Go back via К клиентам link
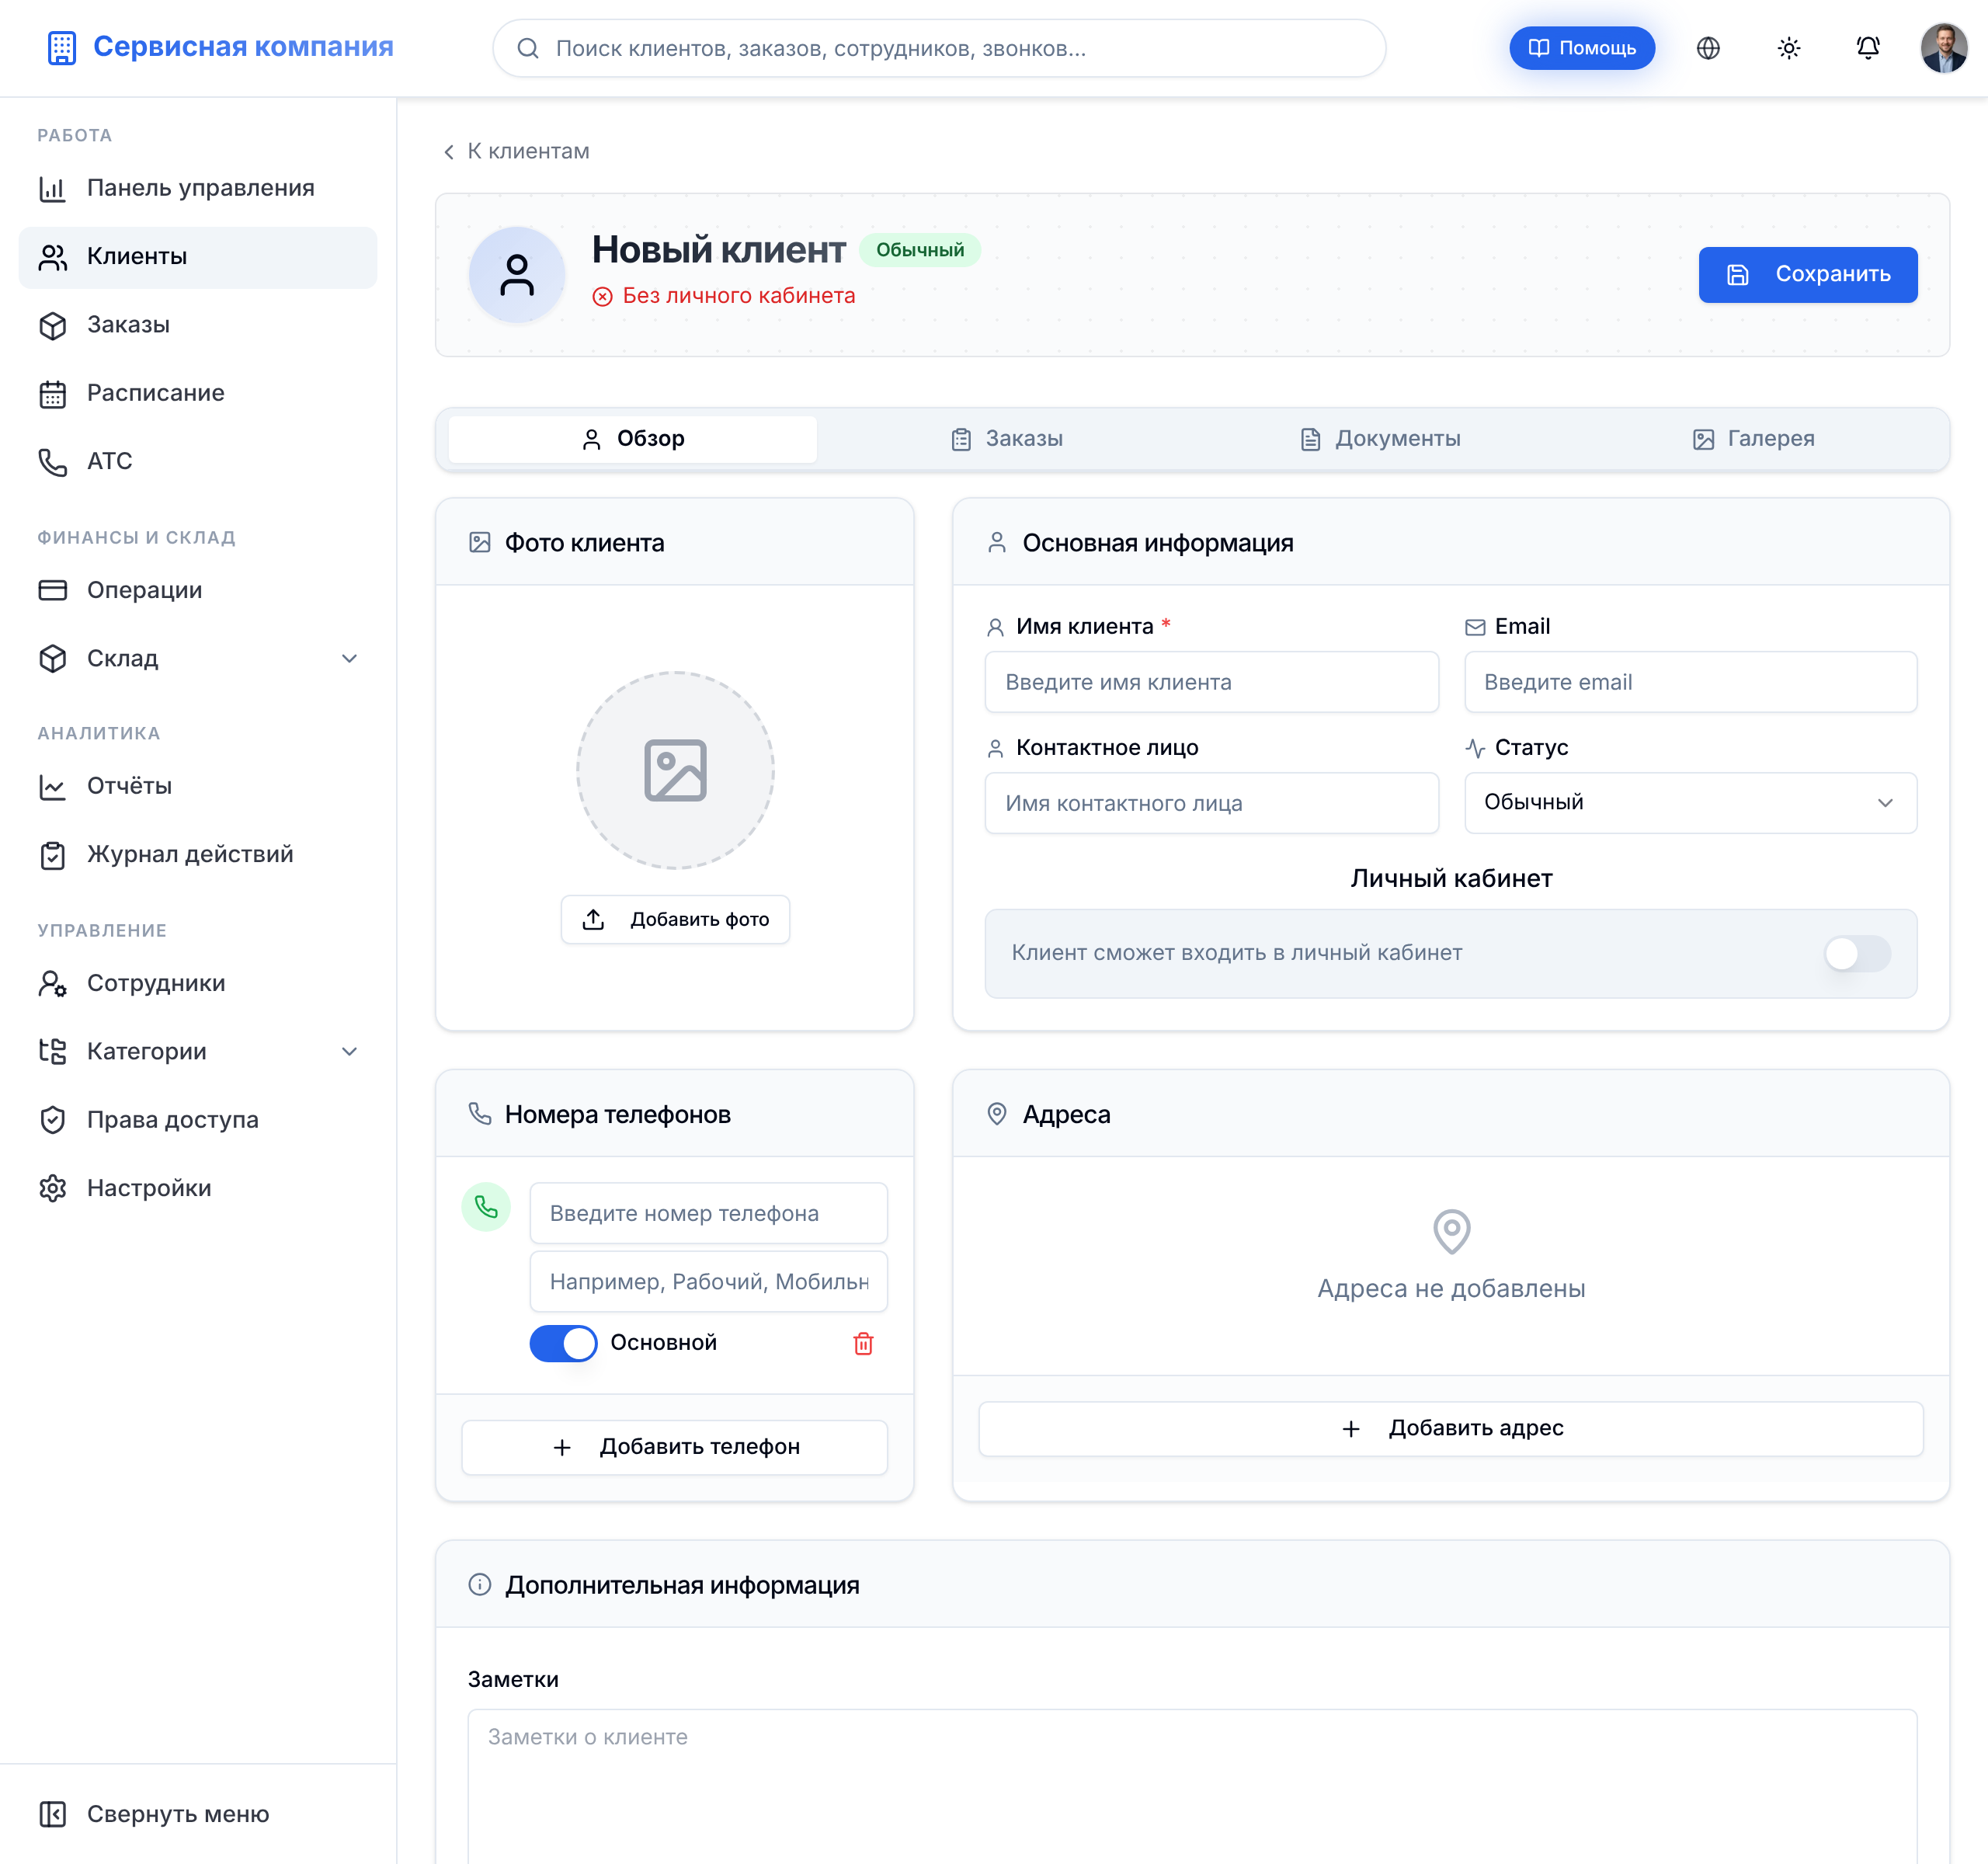Viewport: 1988px width, 1864px height. pos(516,151)
